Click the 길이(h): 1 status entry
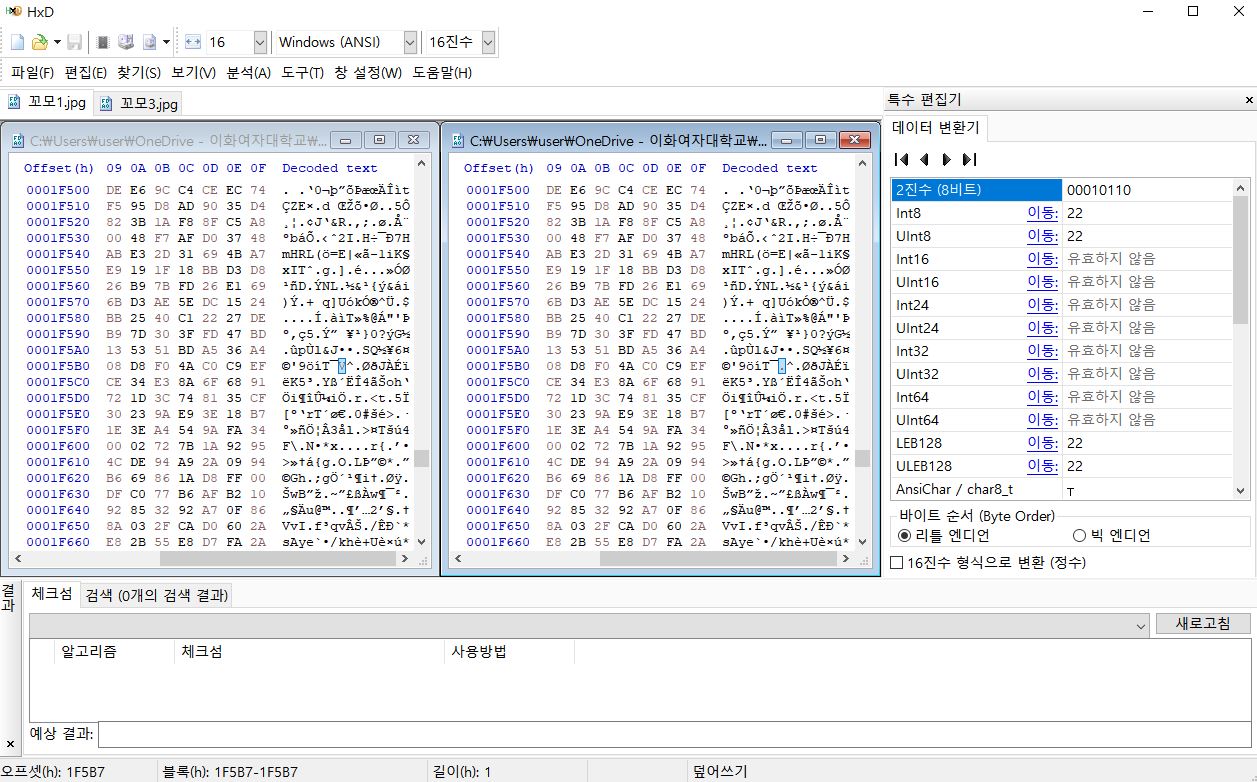The image size is (1257, 782). click(462, 772)
